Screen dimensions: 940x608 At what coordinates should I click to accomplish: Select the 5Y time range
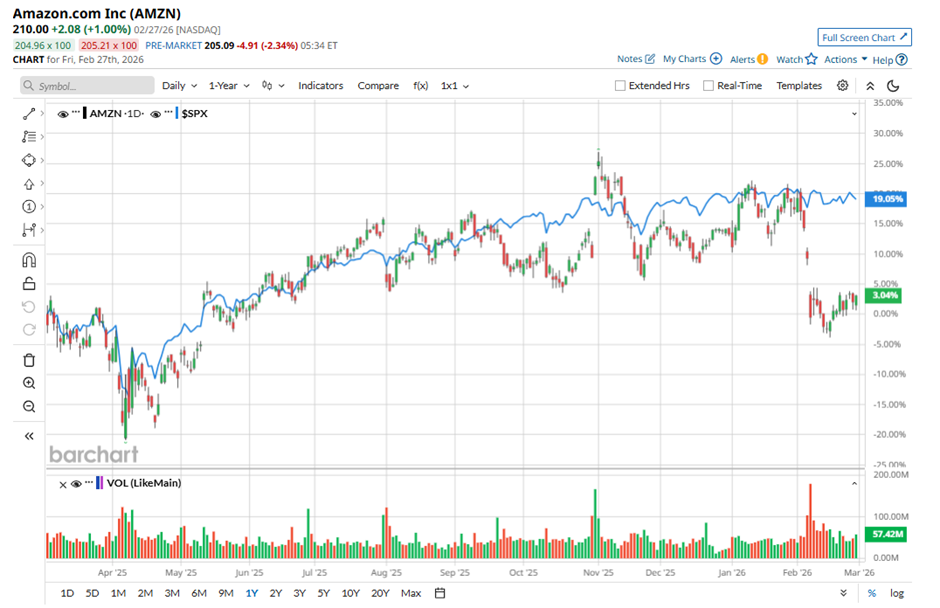point(324,593)
